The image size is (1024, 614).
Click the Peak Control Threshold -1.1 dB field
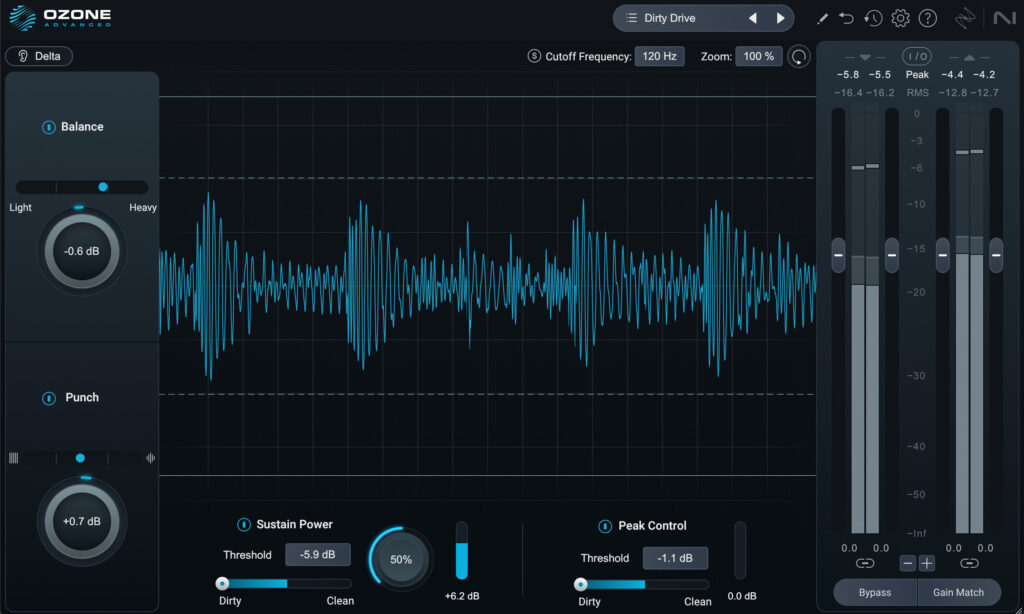(x=675, y=558)
